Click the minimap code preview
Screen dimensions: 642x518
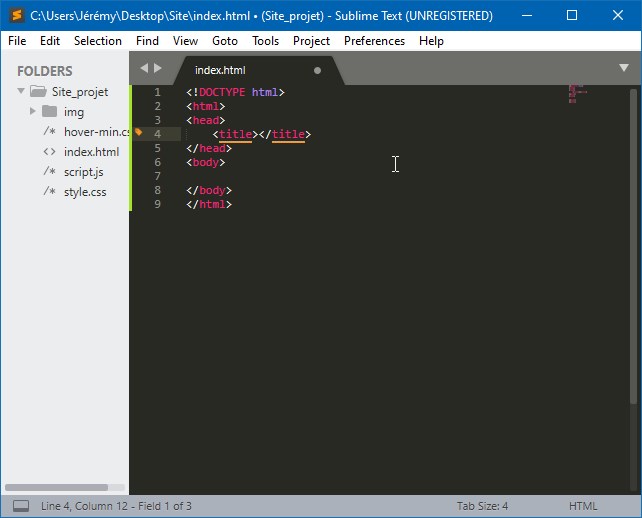[x=578, y=94]
